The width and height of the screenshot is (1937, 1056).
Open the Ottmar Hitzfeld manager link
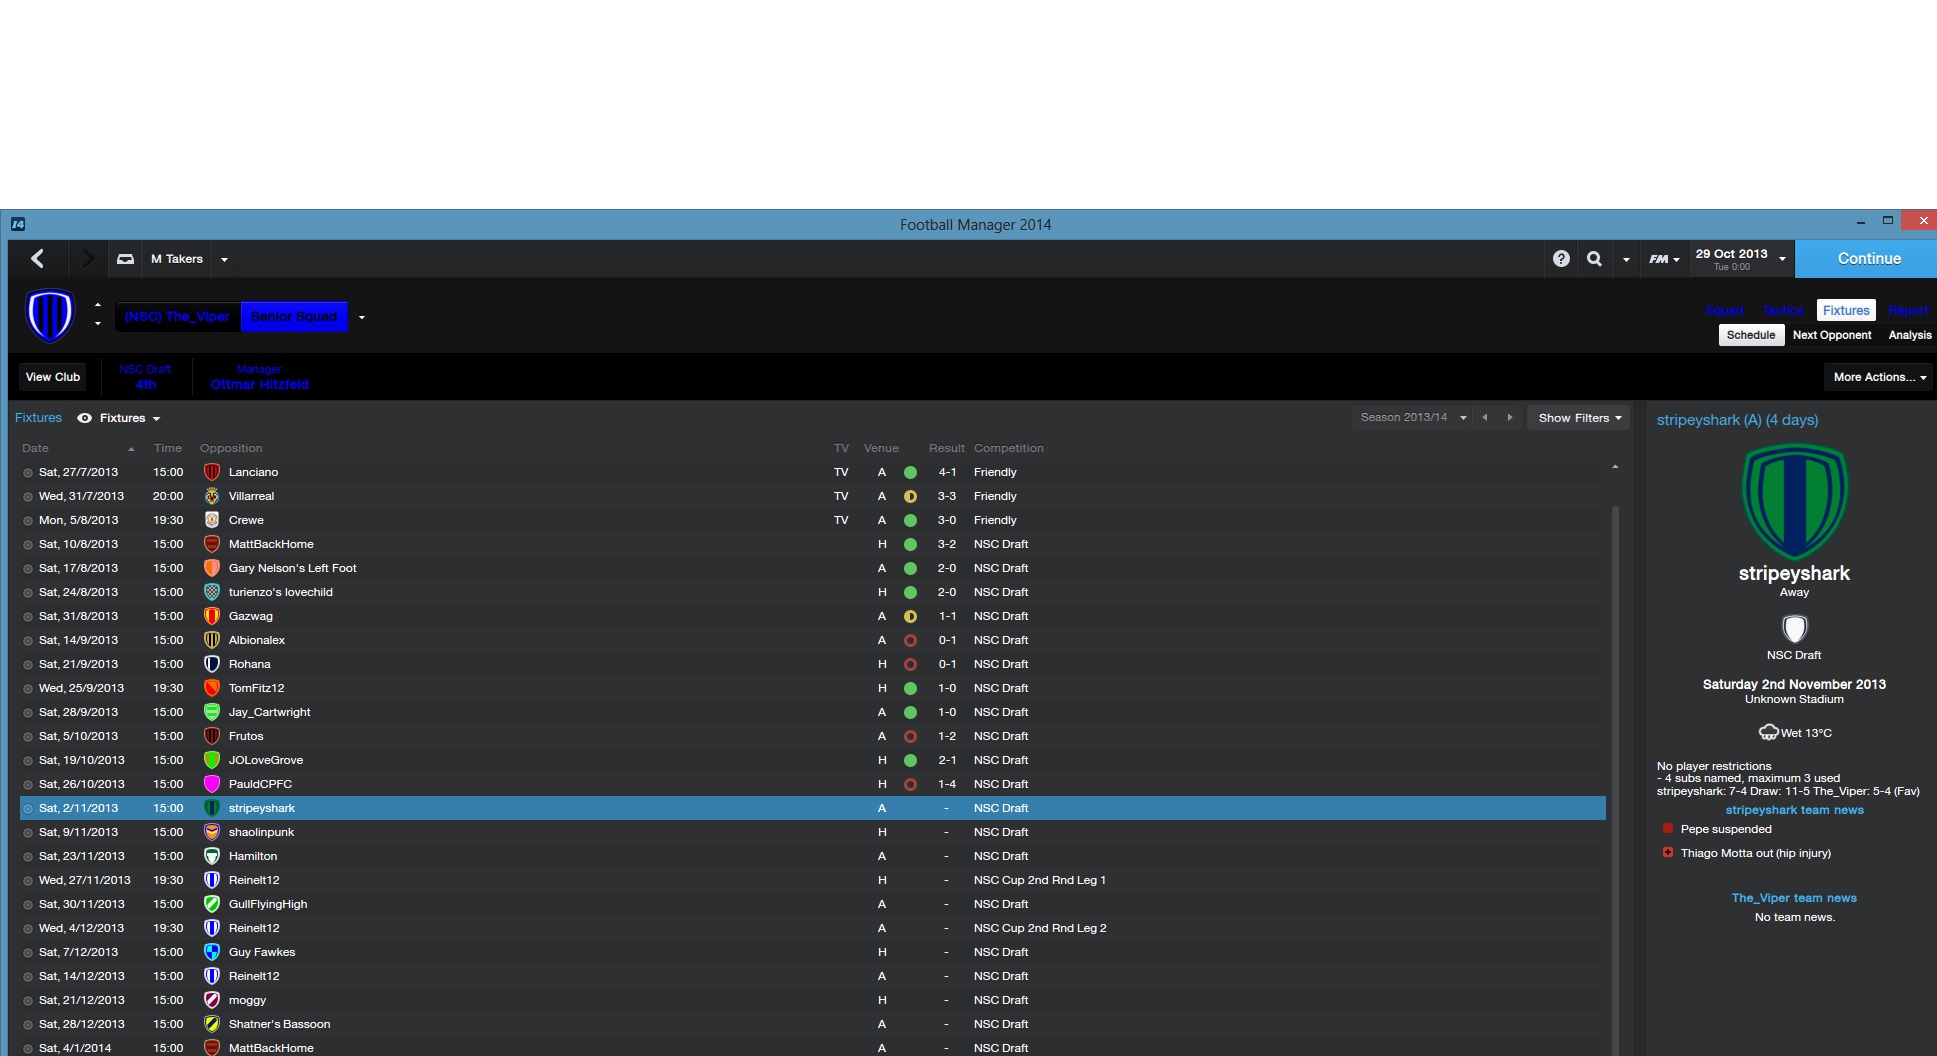[x=259, y=384]
